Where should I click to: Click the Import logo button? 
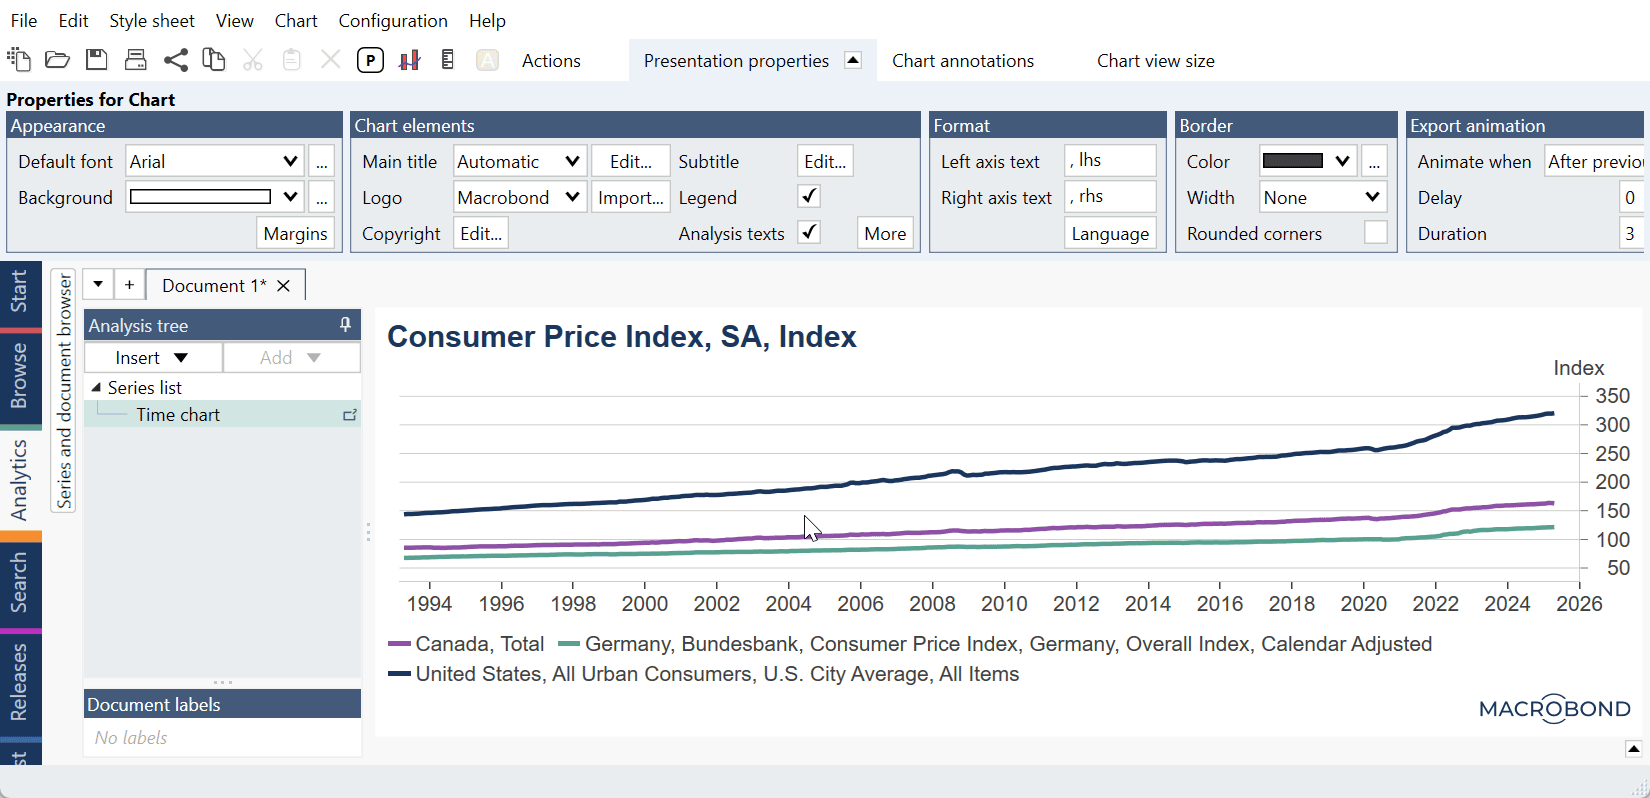coord(630,197)
